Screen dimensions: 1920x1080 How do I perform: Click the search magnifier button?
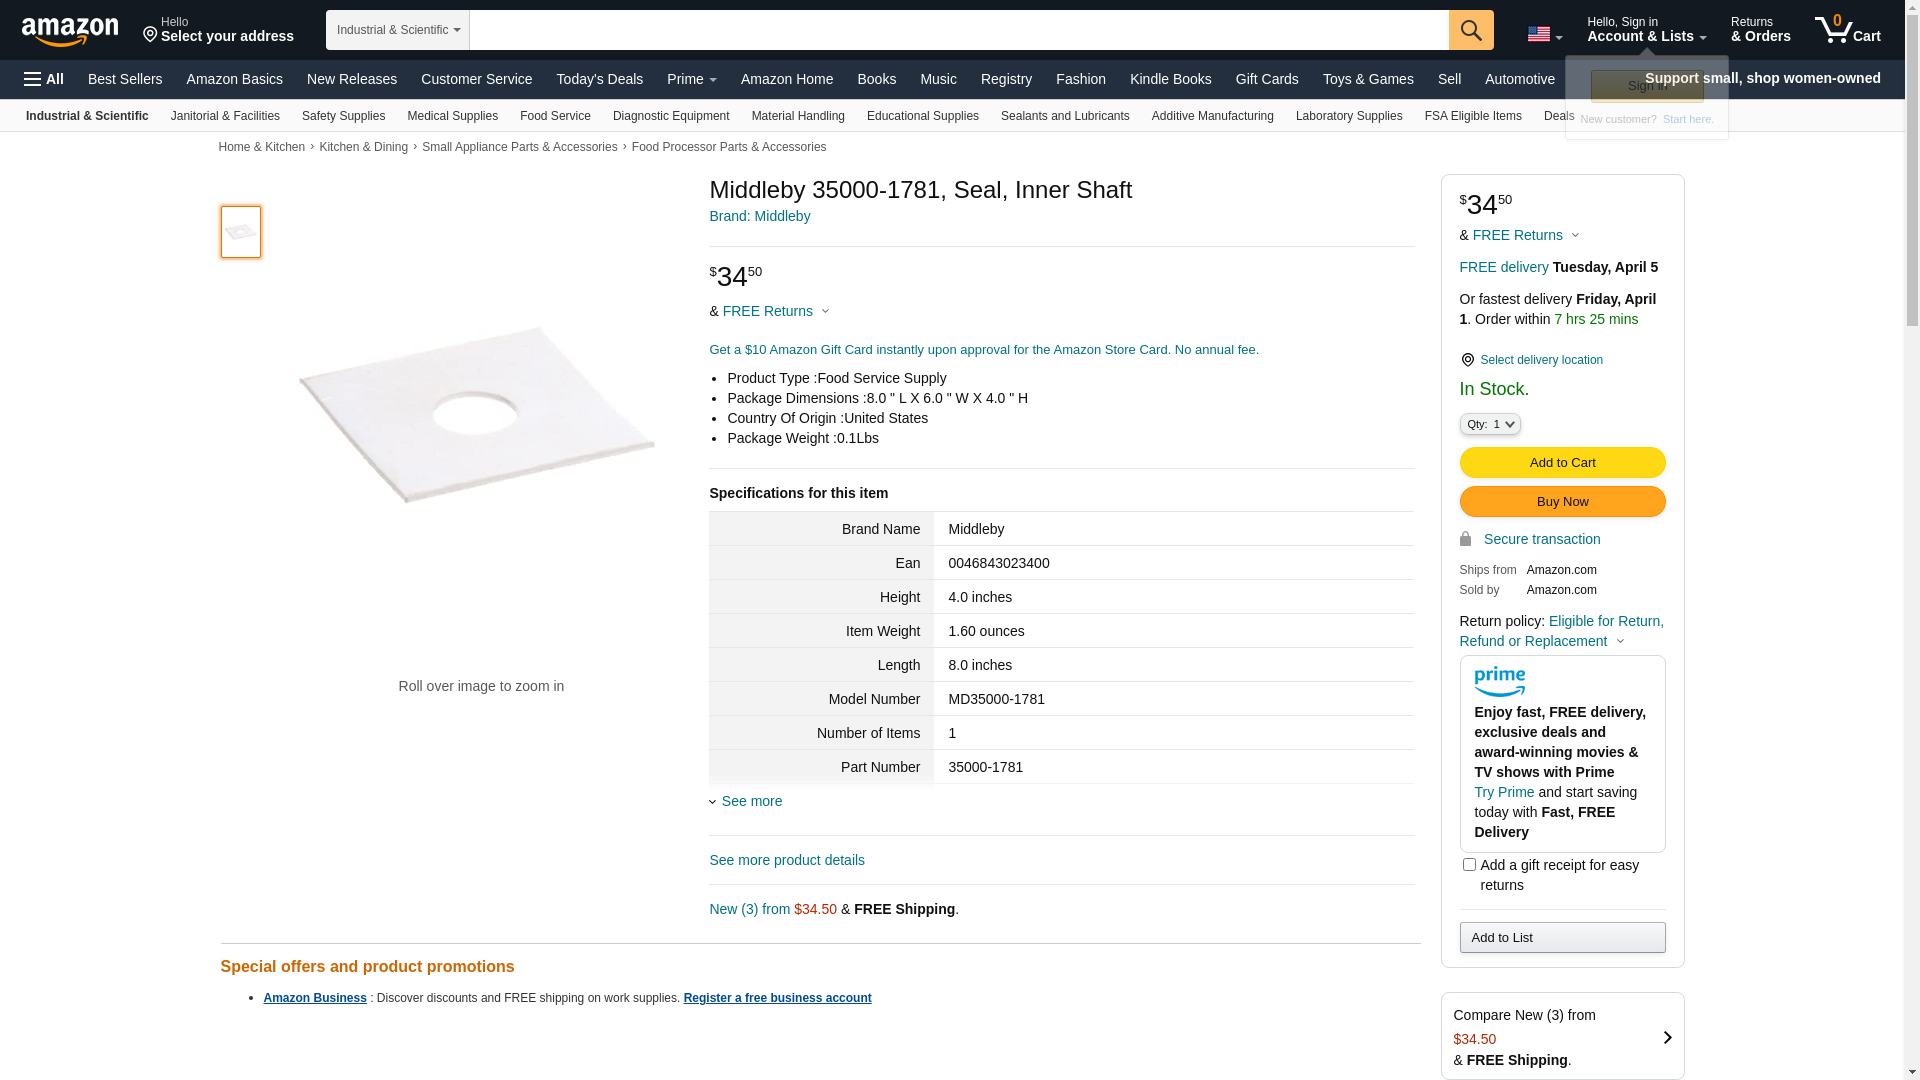point(1471,30)
